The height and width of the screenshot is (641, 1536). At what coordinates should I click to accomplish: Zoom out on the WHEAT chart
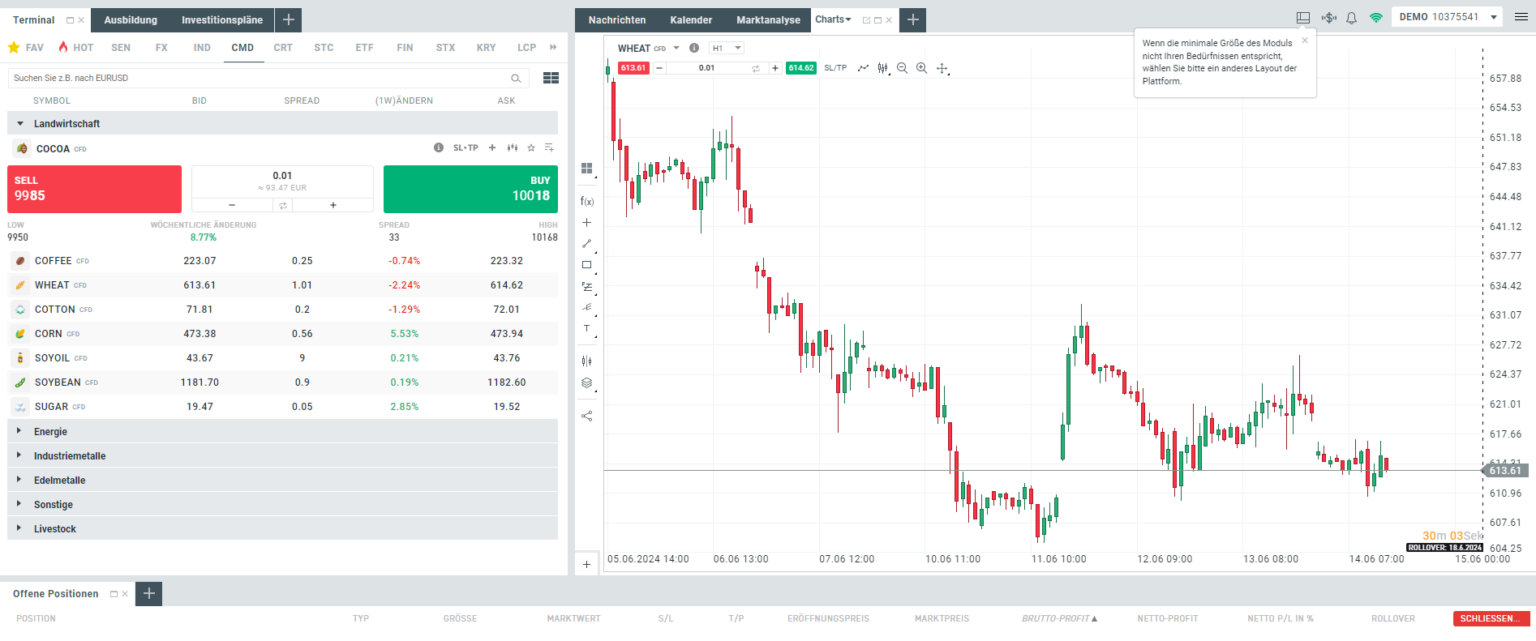click(902, 68)
